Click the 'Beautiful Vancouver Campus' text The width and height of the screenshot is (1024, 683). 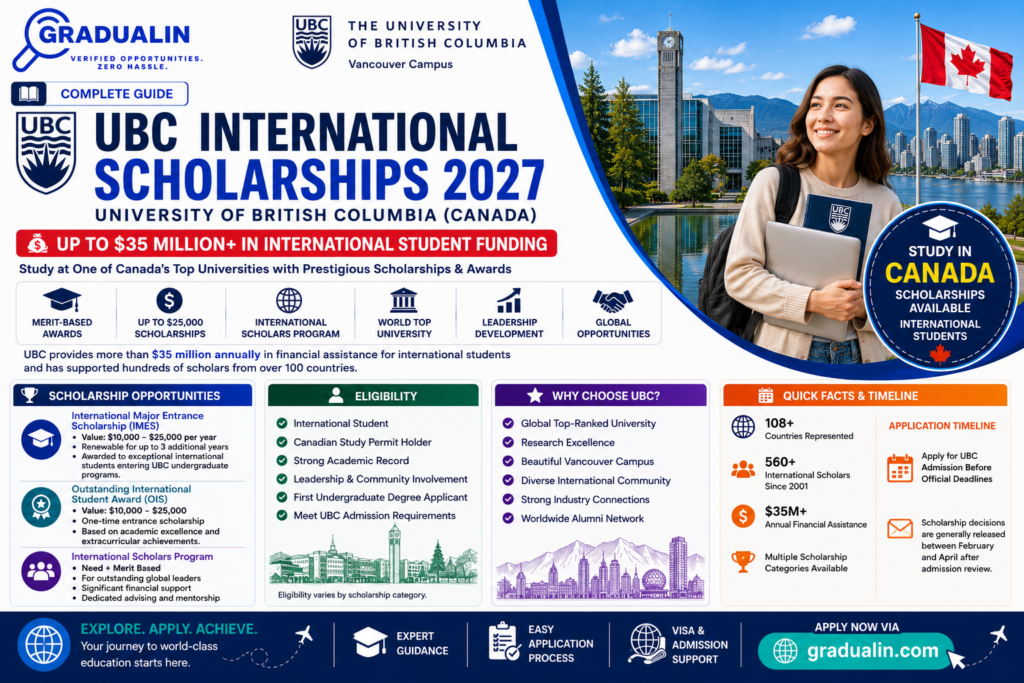click(587, 461)
